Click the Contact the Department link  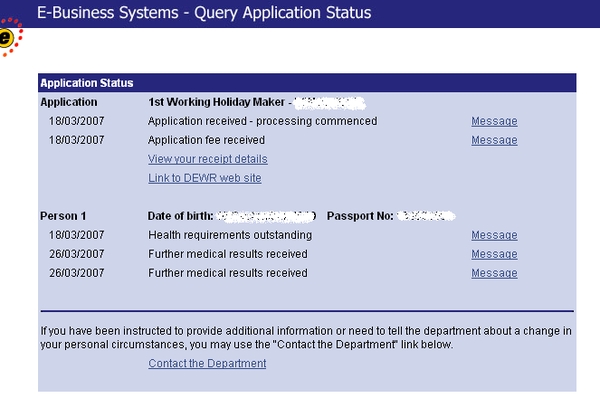coord(207,364)
